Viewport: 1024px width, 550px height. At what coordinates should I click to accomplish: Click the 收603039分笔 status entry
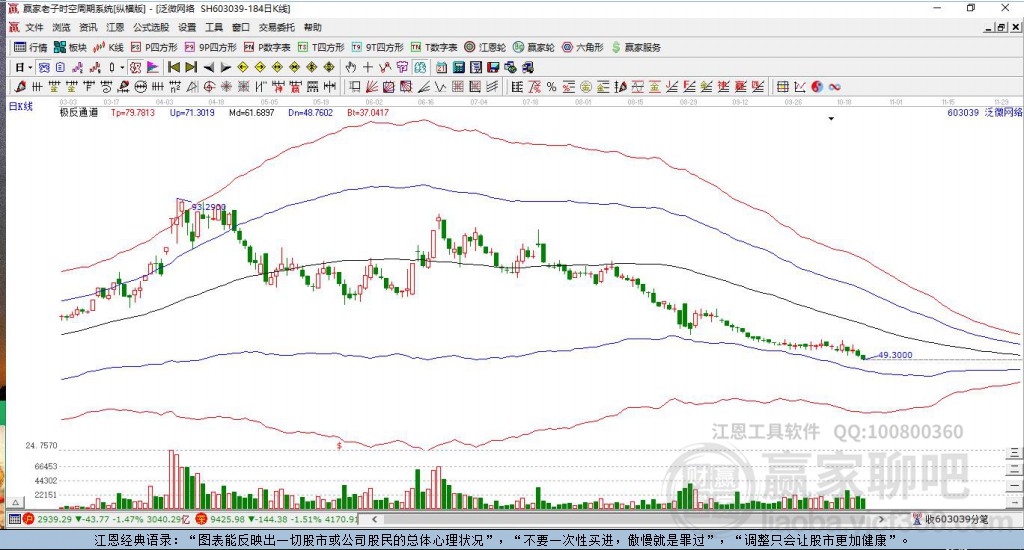point(952,519)
